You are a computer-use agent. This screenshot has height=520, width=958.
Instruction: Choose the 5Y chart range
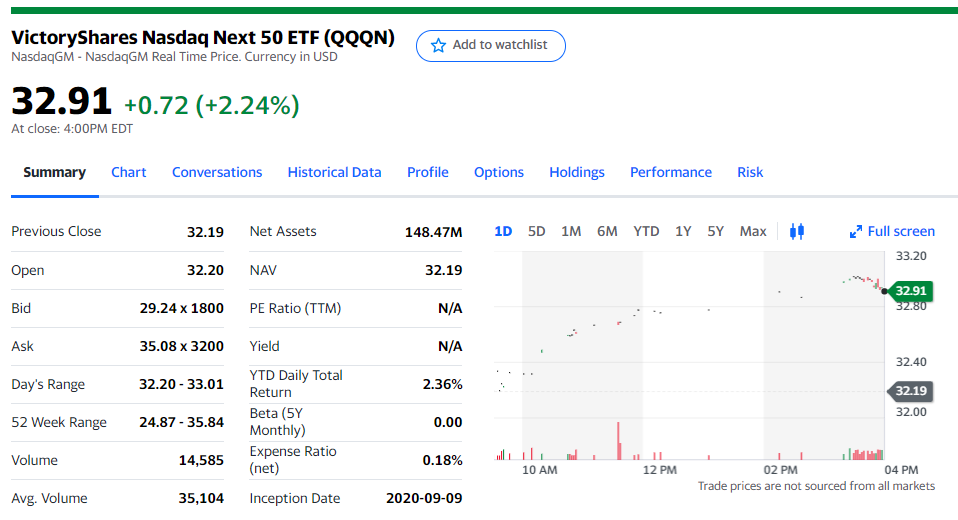(715, 232)
